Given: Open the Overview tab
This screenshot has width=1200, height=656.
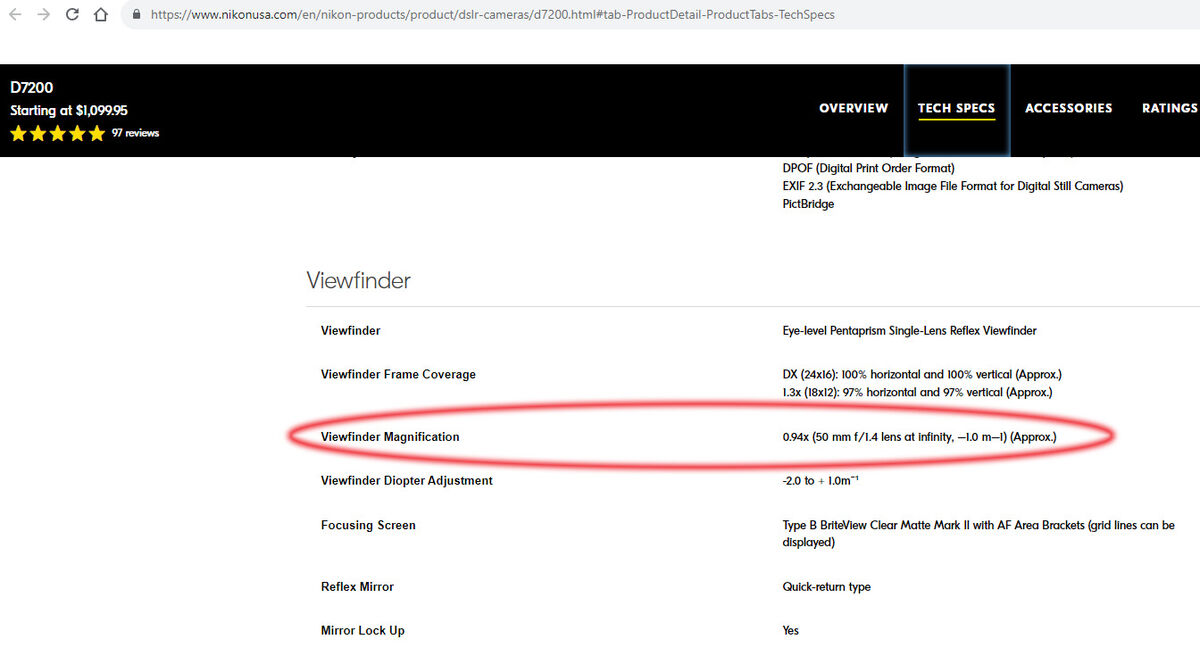Looking at the screenshot, I should point(853,108).
